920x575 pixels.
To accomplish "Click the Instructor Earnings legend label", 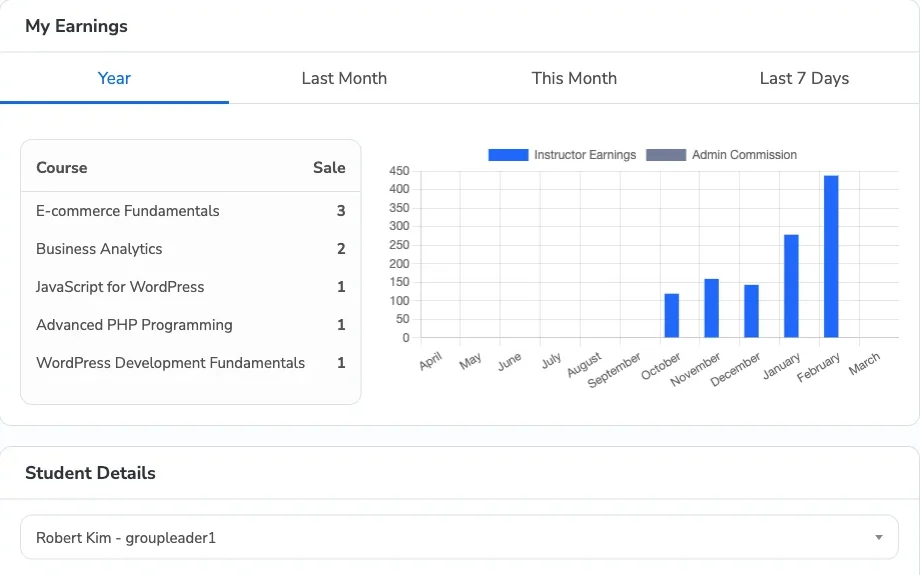I will 585,155.
